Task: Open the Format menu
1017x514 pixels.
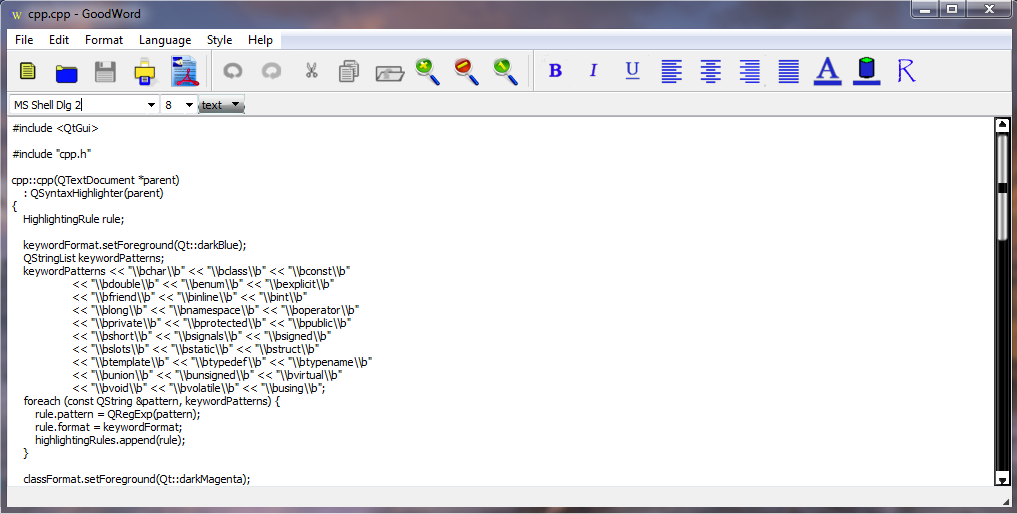Action: [x=104, y=40]
